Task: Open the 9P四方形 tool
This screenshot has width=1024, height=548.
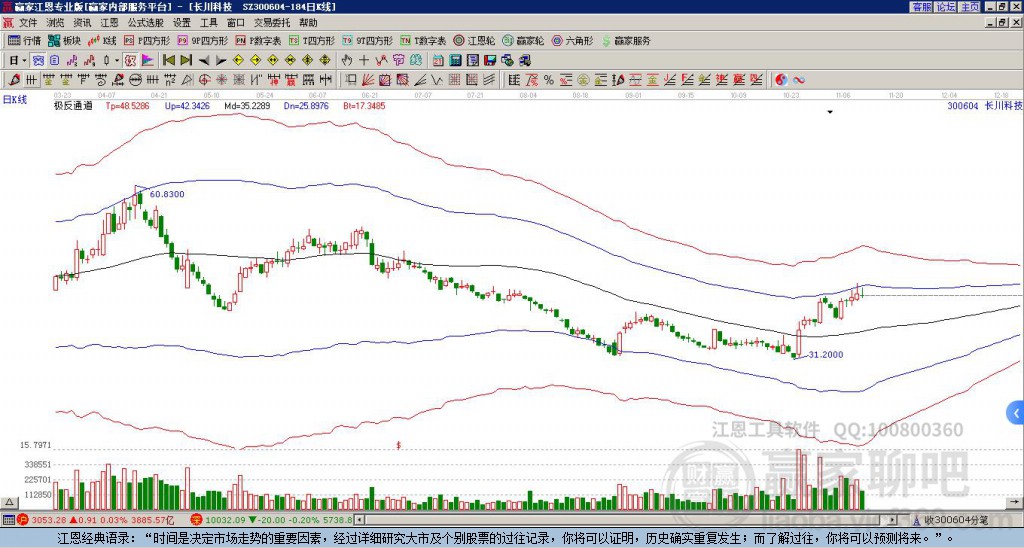Action: pyautogui.click(x=203, y=40)
